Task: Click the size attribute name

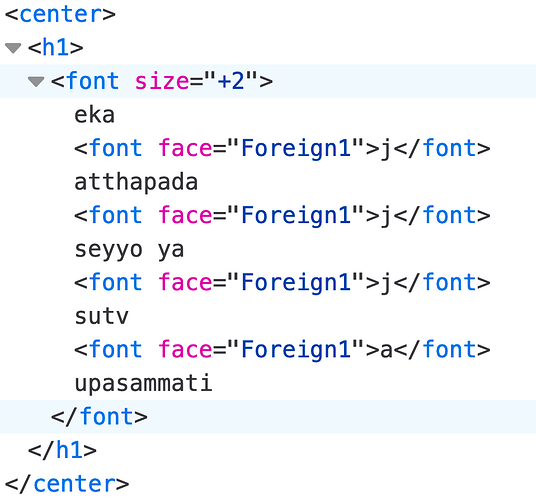Action: click(x=162, y=81)
